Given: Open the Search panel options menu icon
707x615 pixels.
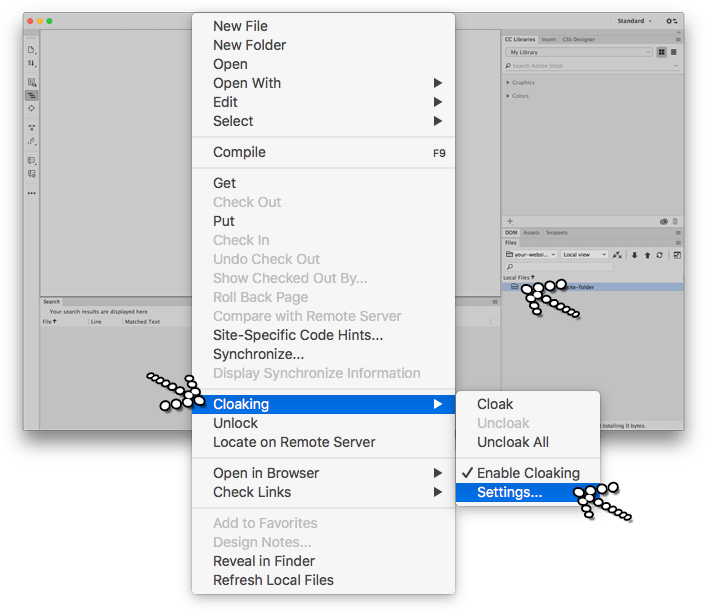Looking at the screenshot, I should (495, 302).
